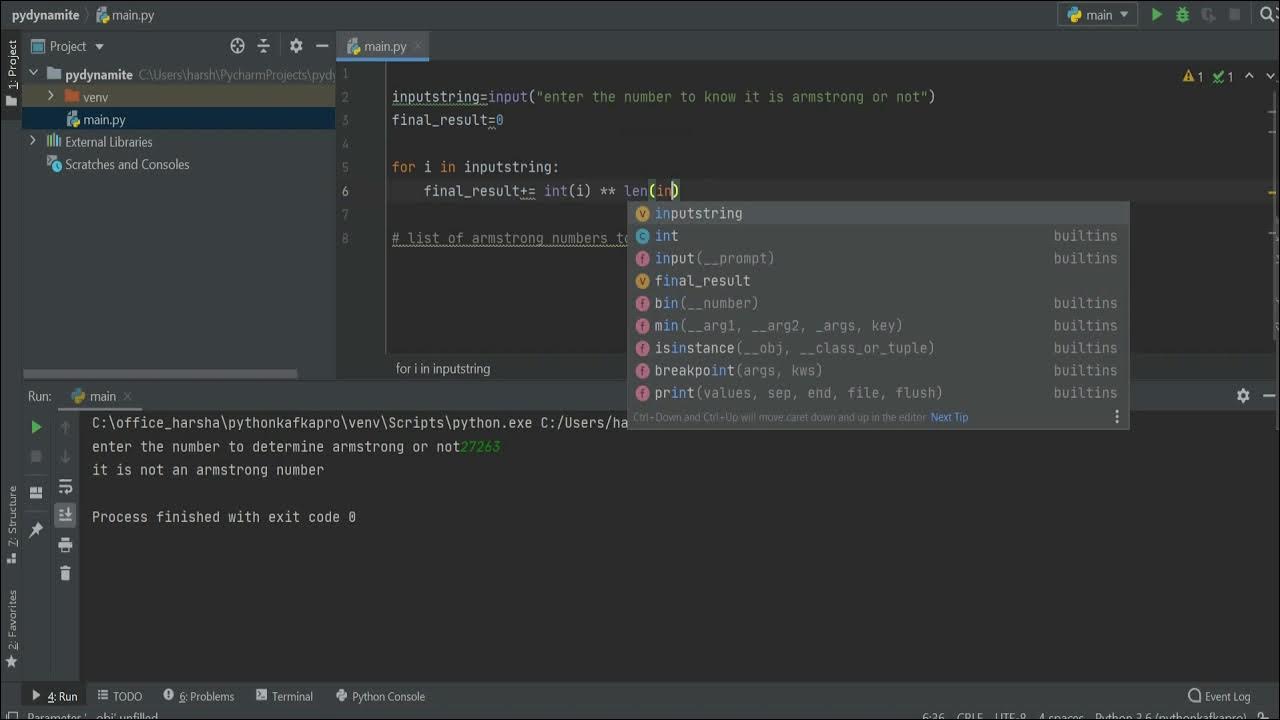
Task: Choose int builtin from completion list
Action: tap(878, 236)
